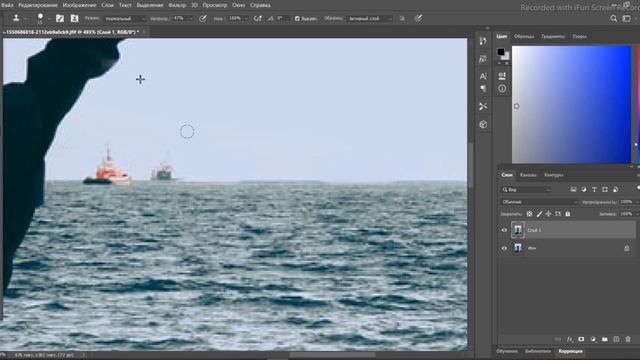Lock position move icon
Image resolution: width=640 pixels, height=360 pixels.
tap(548, 214)
